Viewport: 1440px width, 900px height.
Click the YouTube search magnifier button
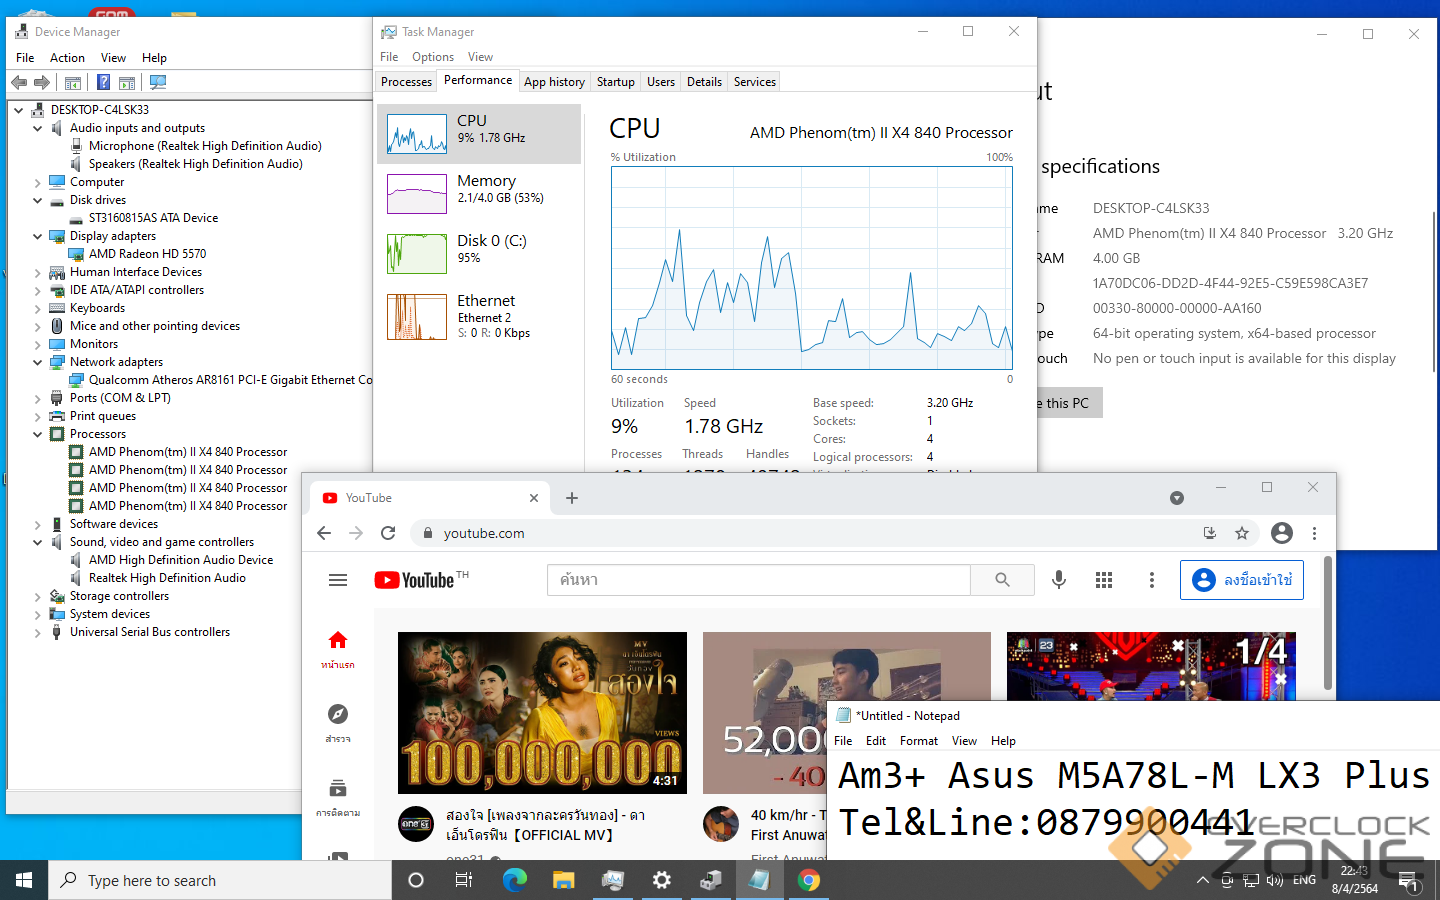[1002, 580]
